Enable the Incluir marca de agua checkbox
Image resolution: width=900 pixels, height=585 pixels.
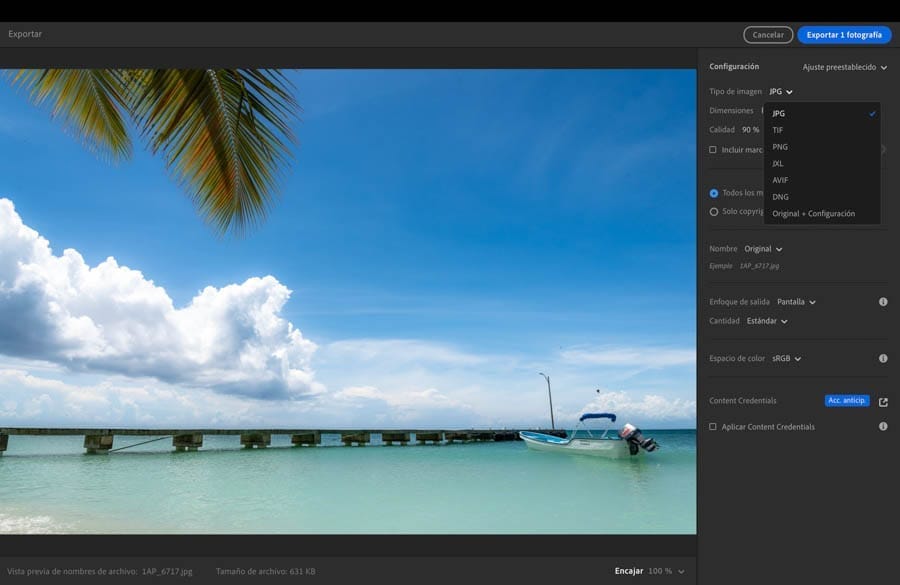(x=713, y=150)
